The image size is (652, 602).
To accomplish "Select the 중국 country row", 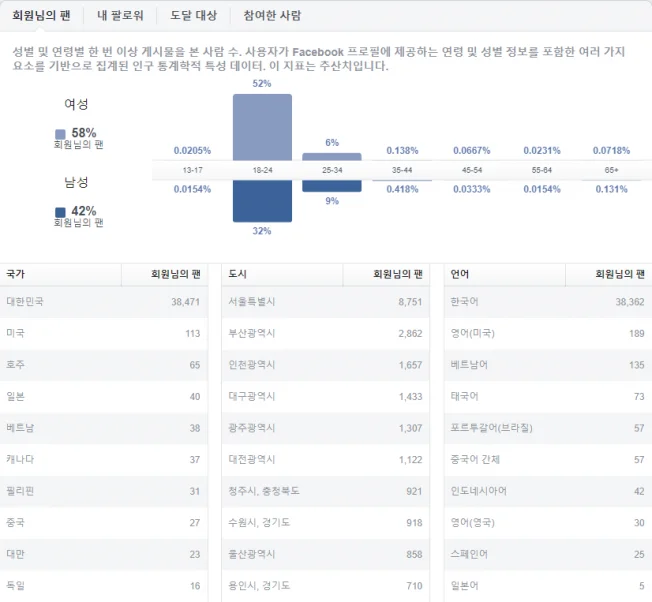I will coord(104,523).
